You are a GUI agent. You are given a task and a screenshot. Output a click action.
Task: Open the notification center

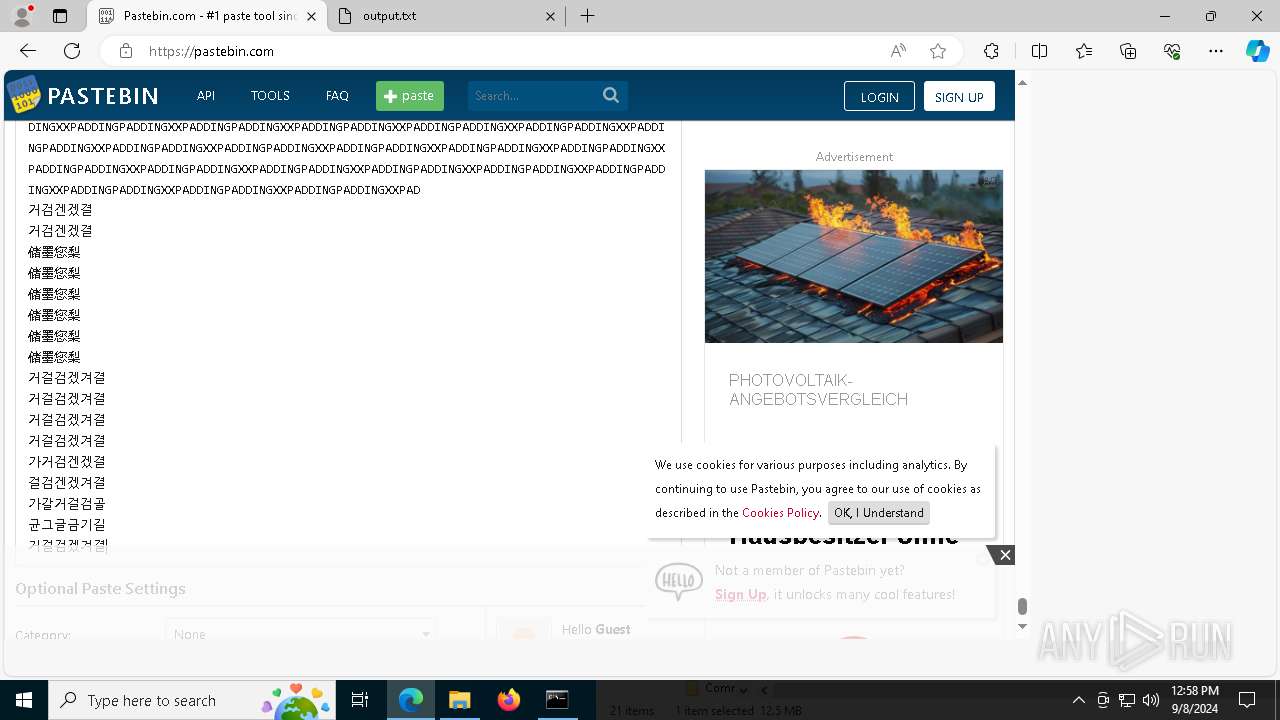tap(1247, 700)
